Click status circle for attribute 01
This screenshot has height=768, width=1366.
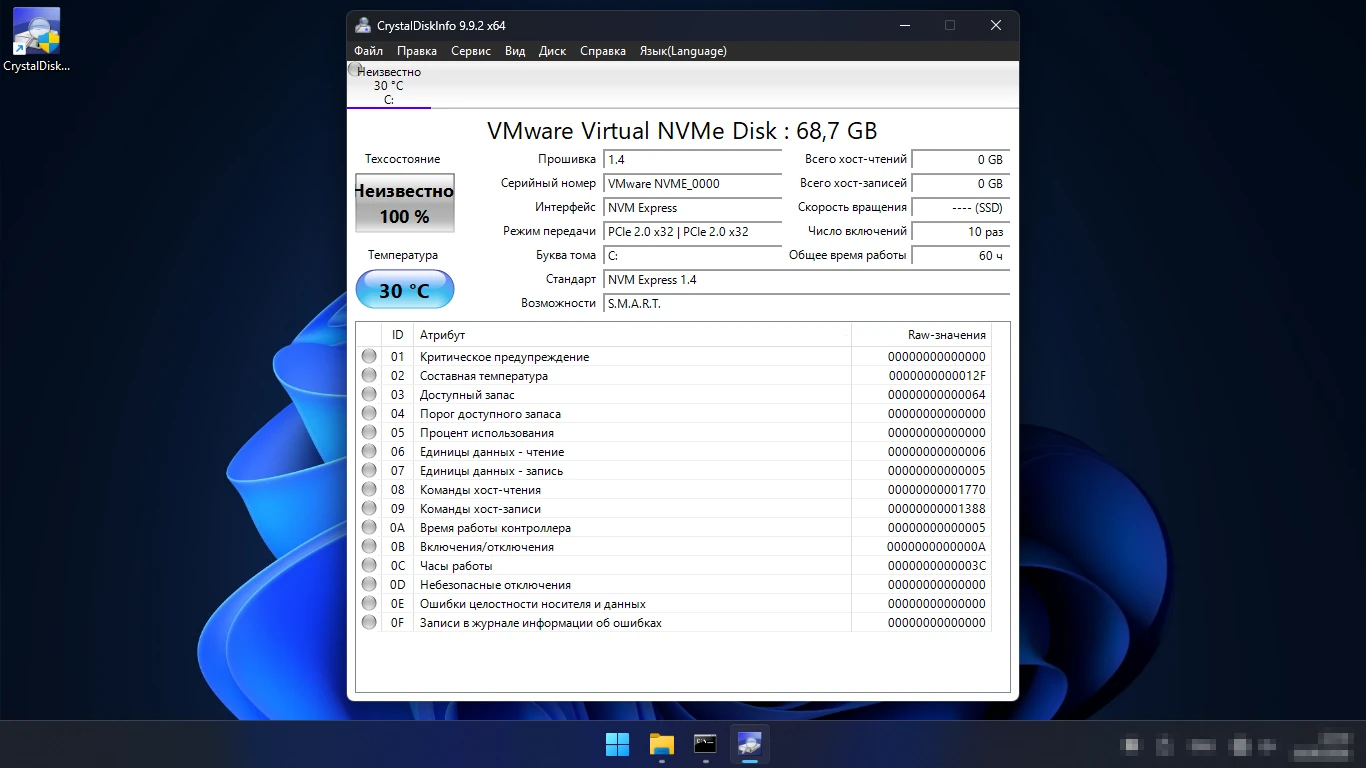pos(369,357)
